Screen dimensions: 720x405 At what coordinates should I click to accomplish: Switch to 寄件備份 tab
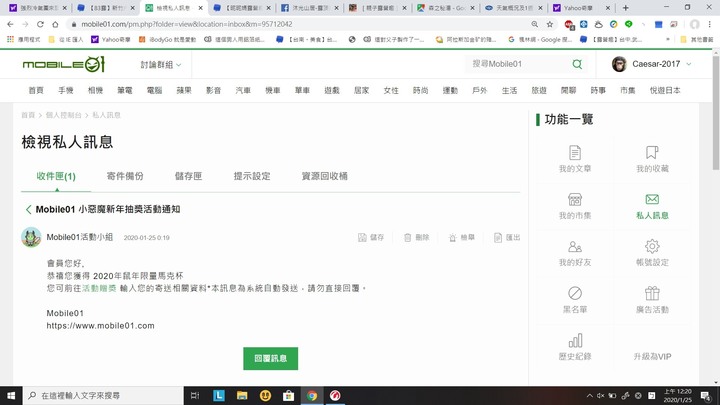[125, 176]
